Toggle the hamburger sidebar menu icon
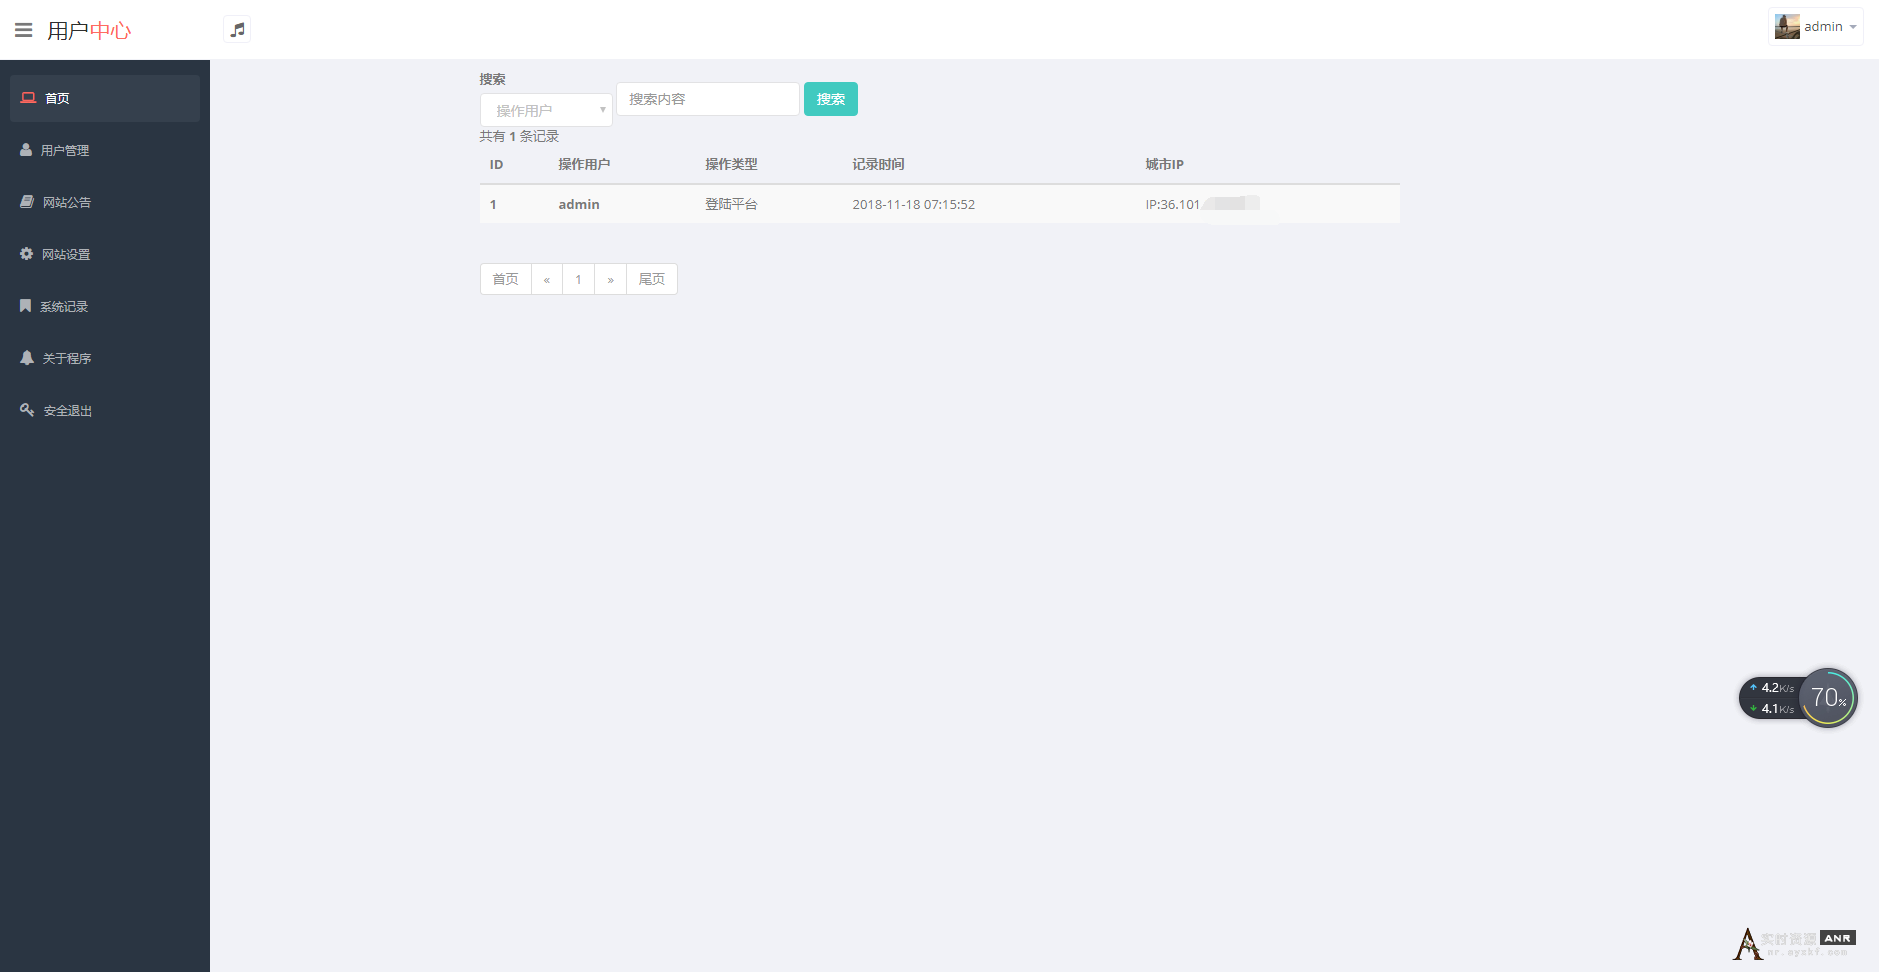The height and width of the screenshot is (972, 1879). [23, 30]
